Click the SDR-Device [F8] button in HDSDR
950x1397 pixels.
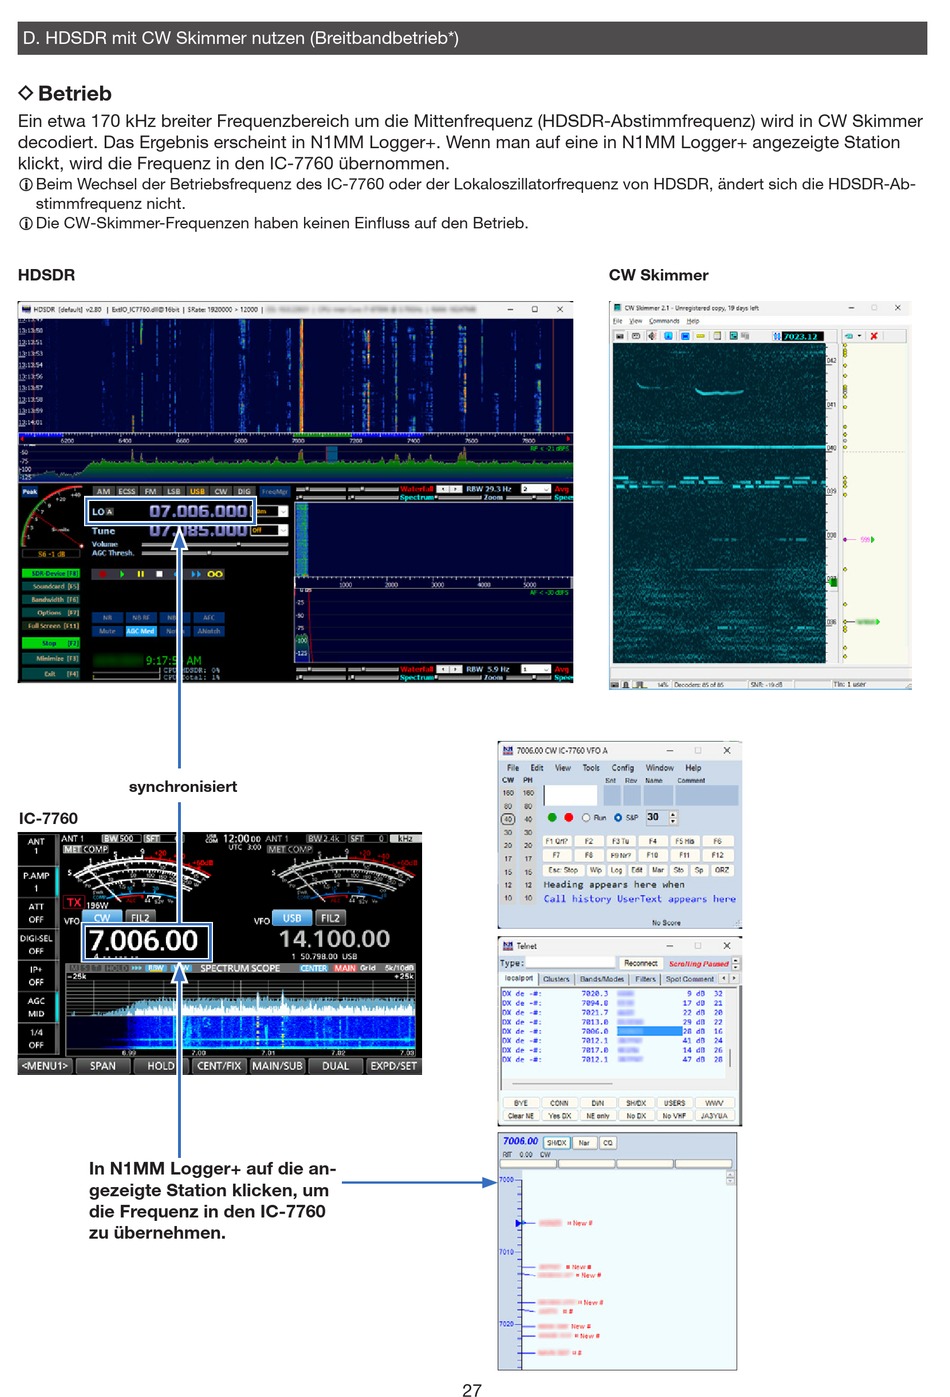(x=50, y=573)
